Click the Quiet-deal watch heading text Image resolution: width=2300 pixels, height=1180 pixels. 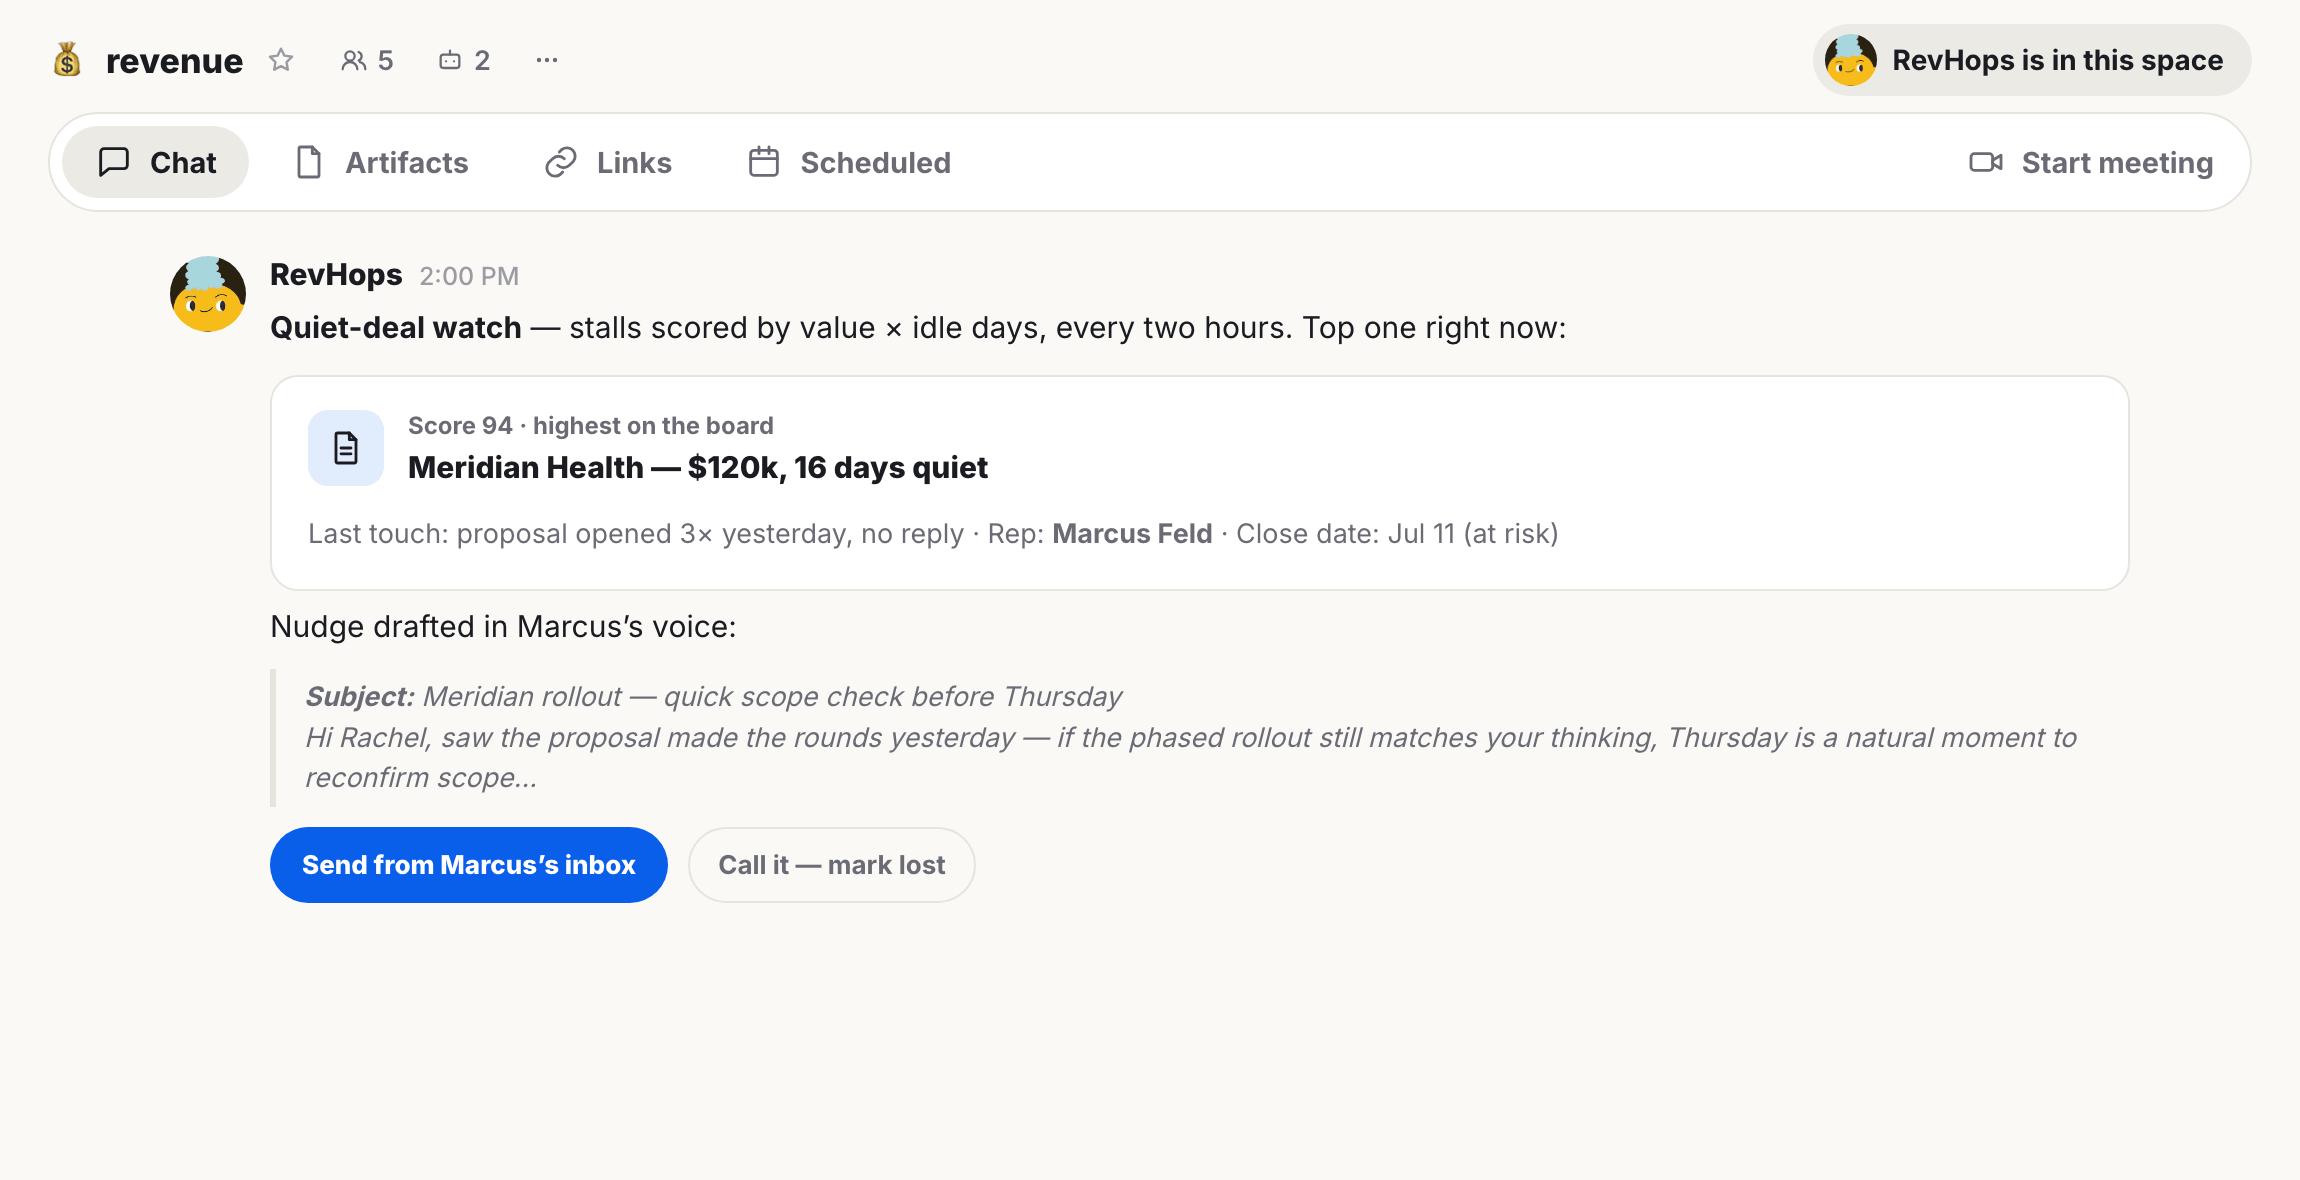point(396,328)
